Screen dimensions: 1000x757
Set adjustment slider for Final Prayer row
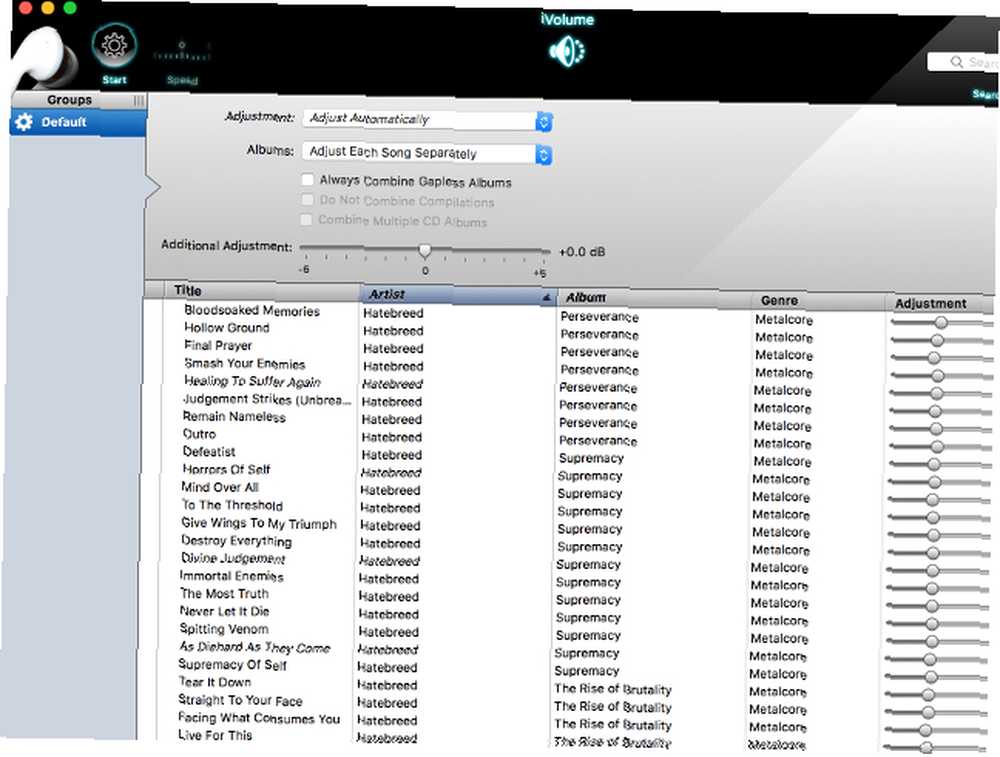[x=941, y=358]
